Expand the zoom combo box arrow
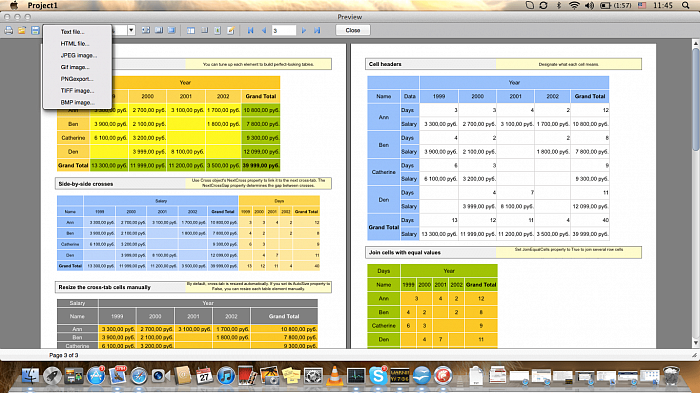 pos(131,30)
